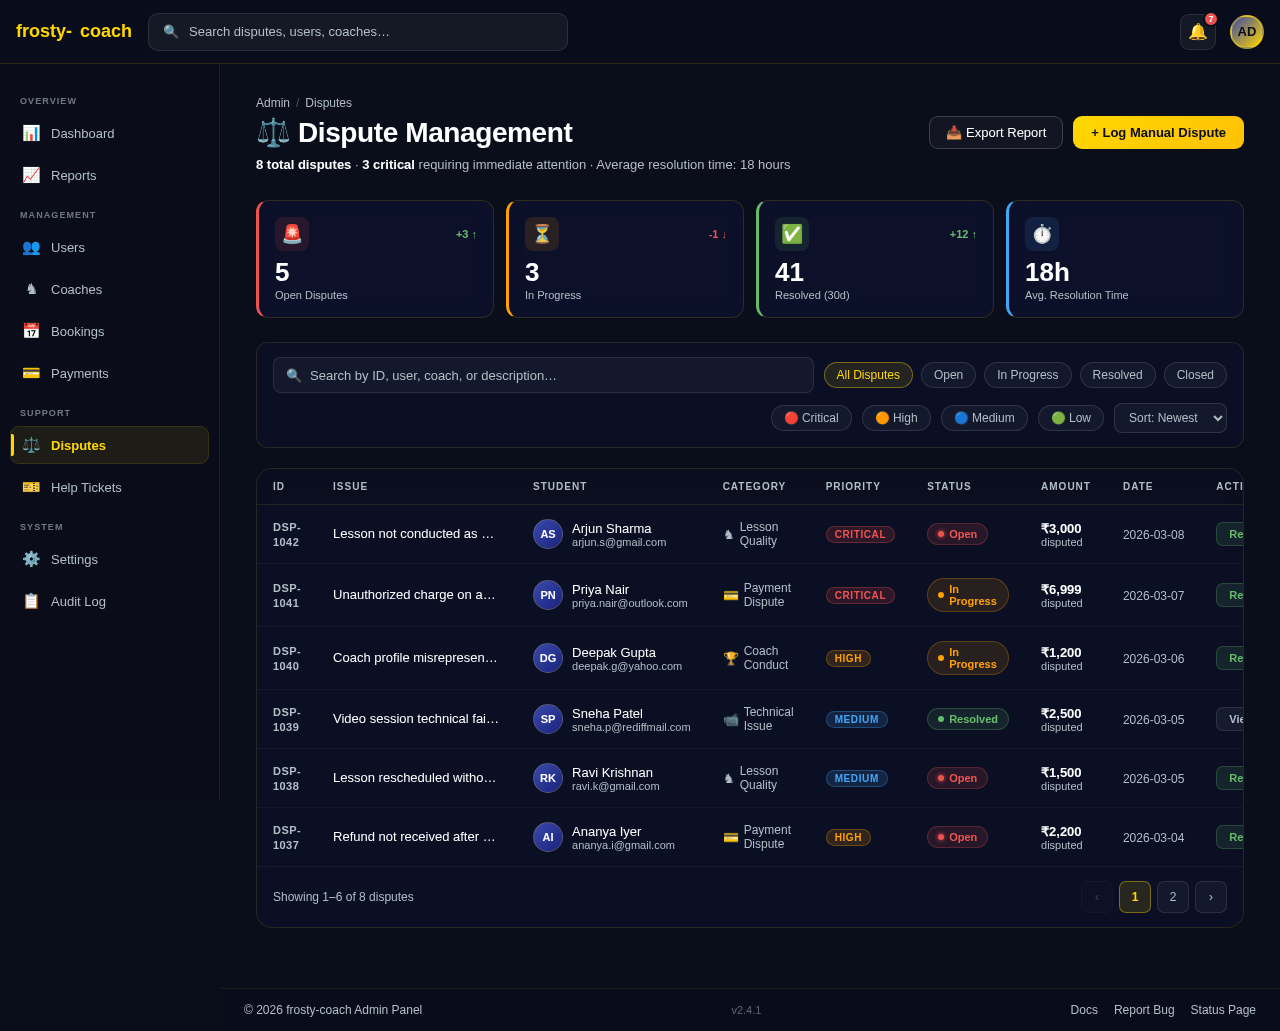This screenshot has width=1280, height=1031.
Task: Click the Dashboard chart icon in sidebar
Action: [x=31, y=133]
